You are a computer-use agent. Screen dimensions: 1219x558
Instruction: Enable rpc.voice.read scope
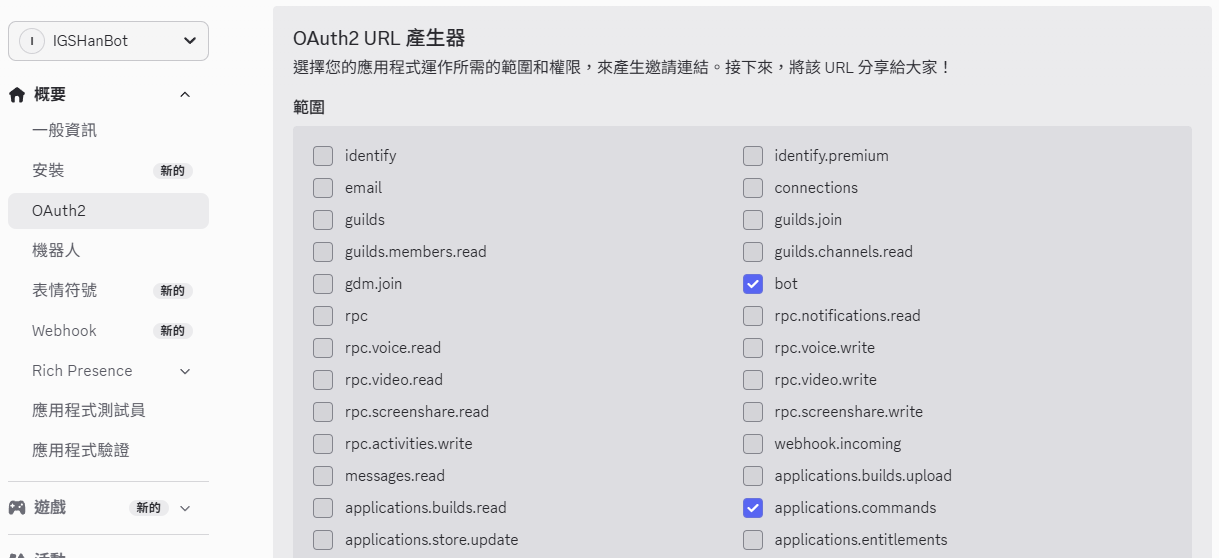tap(323, 348)
